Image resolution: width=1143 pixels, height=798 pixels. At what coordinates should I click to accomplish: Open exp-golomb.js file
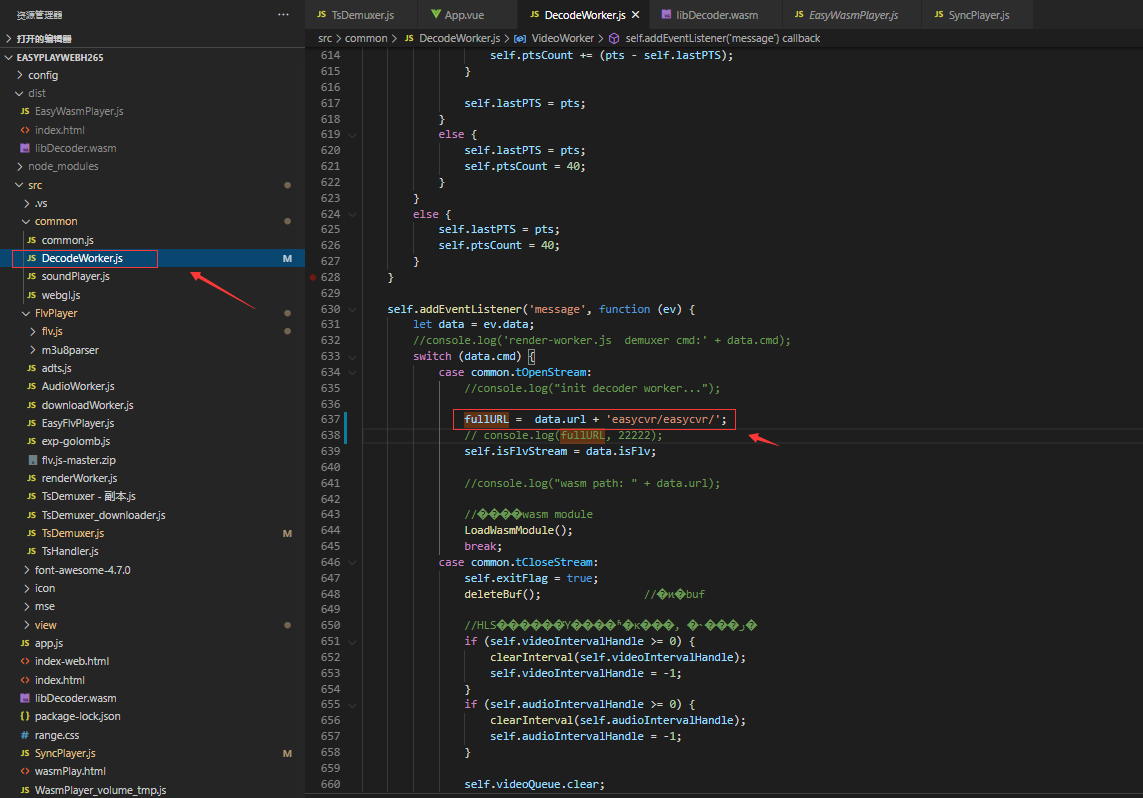[152, 442]
